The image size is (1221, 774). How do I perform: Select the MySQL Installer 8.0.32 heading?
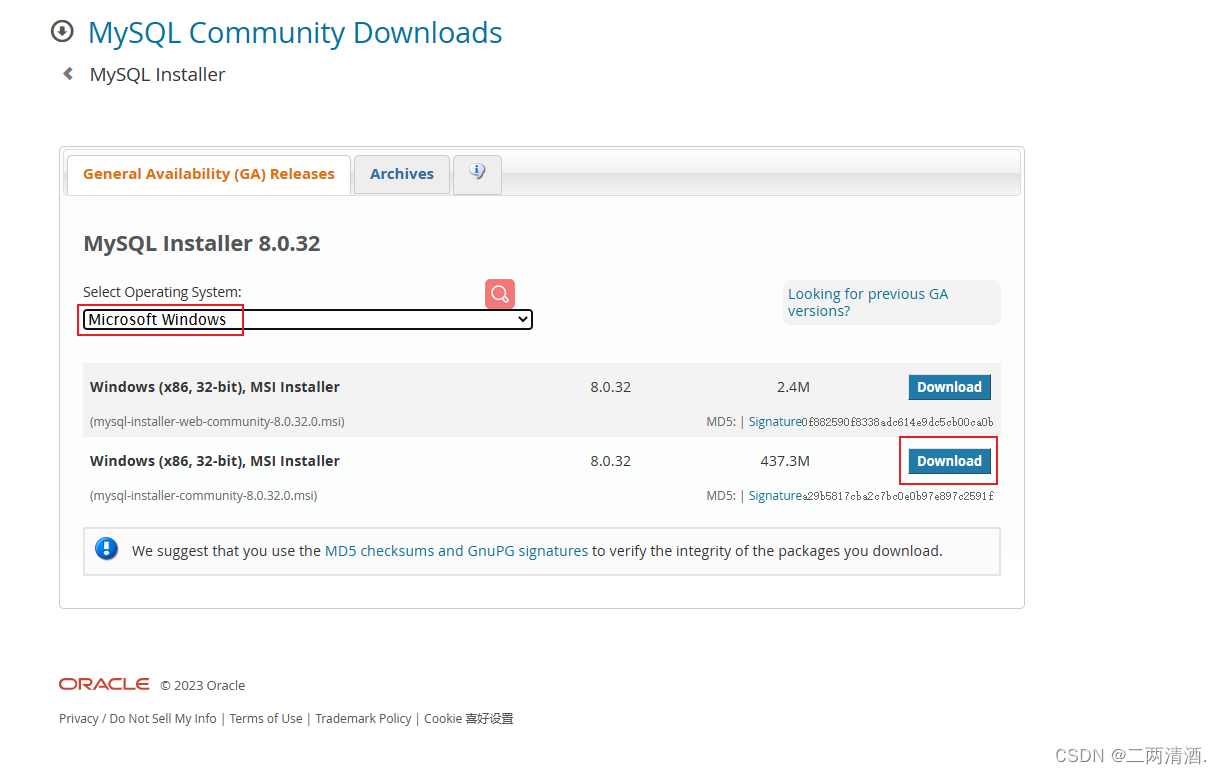[202, 243]
